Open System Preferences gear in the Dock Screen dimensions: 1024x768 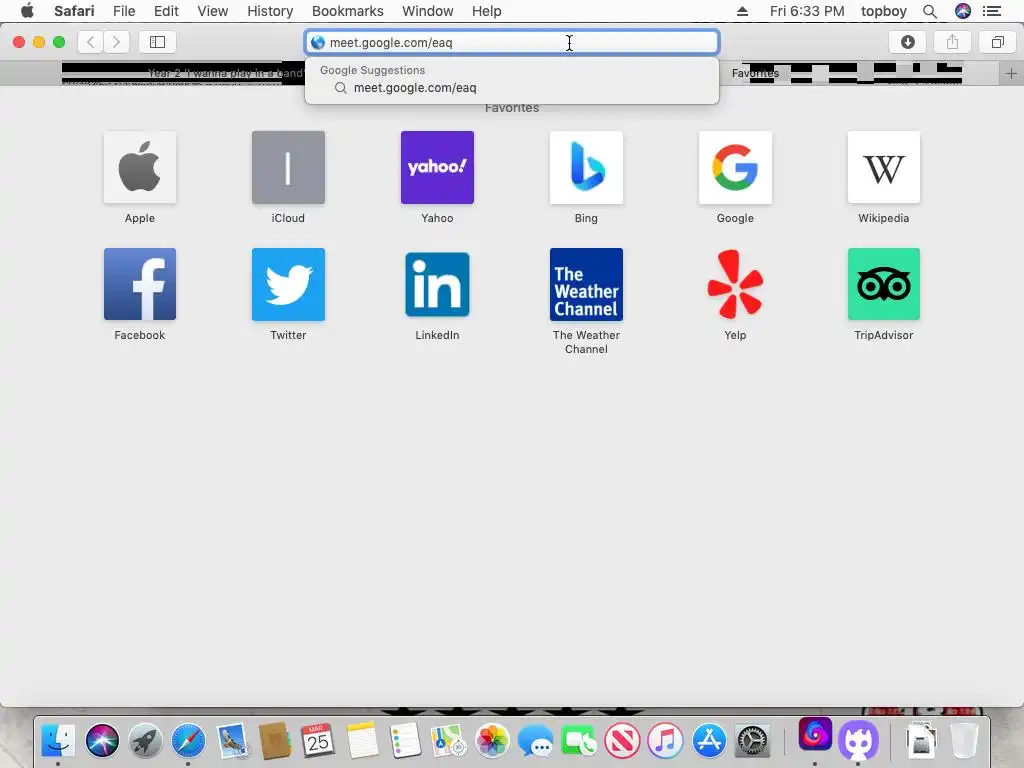click(x=752, y=741)
